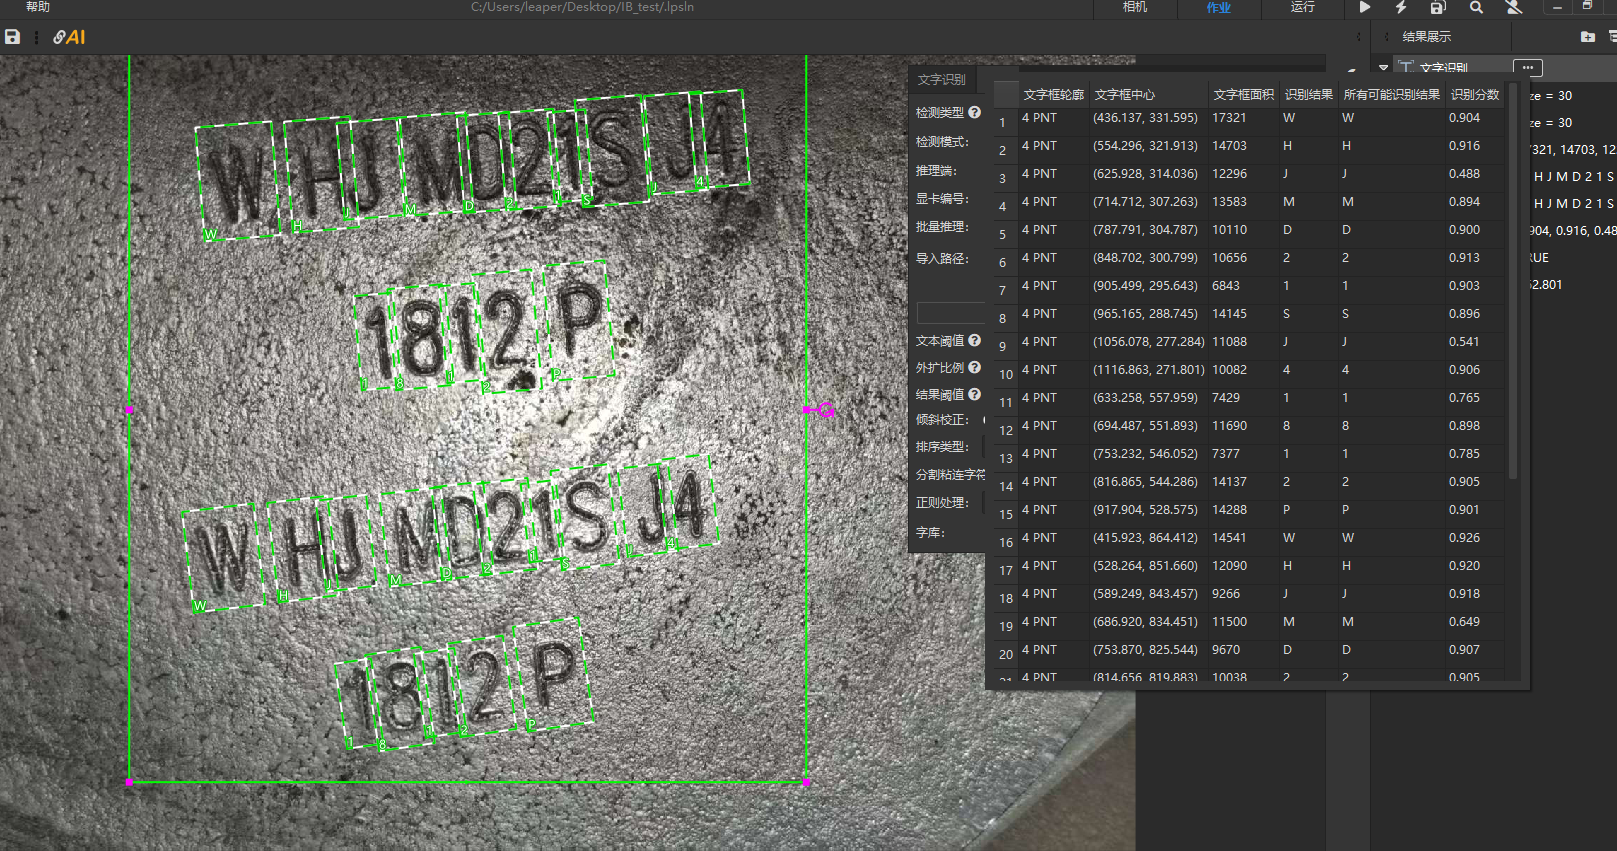Click the save icon in the left toolbar
1617x851 pixels.
pos(12,37)
